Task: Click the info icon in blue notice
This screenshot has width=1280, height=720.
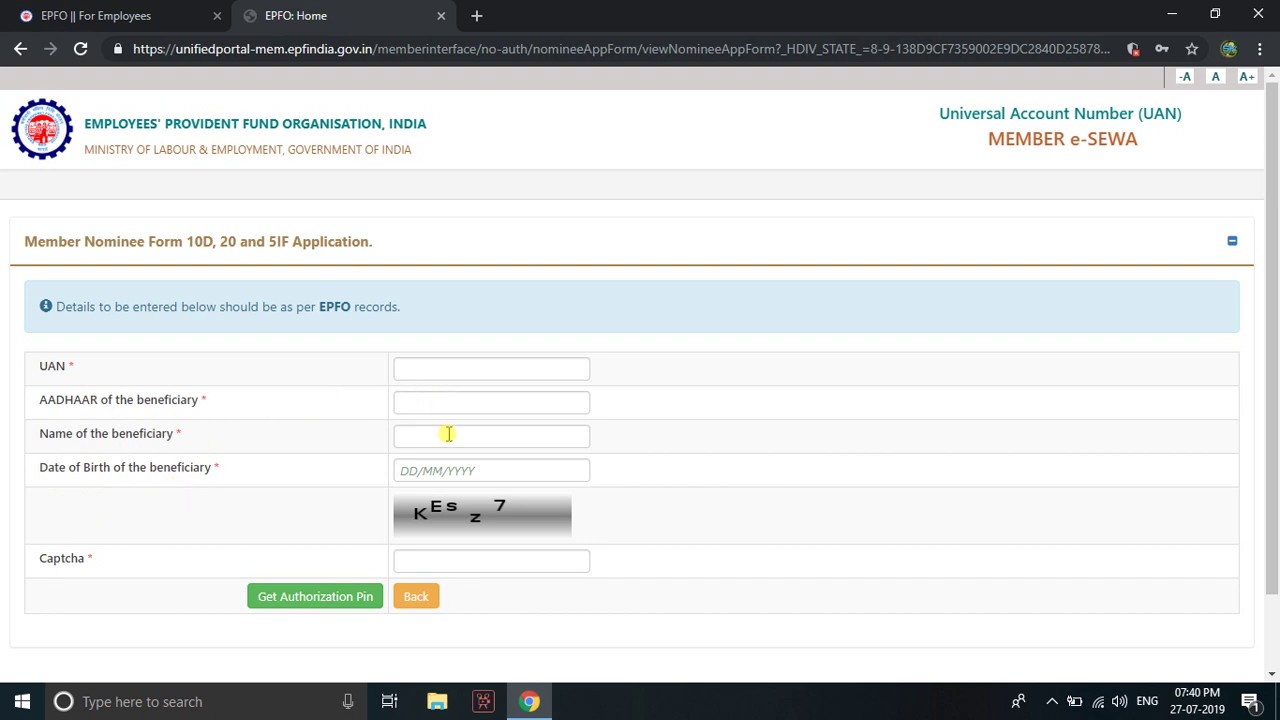Action: click(46, 306)
